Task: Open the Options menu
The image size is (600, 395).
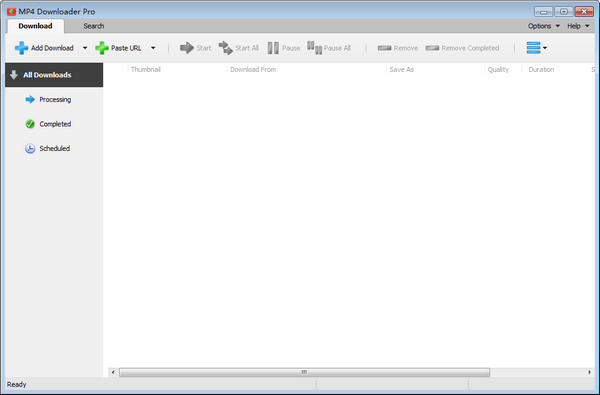Action: point(544,26)
